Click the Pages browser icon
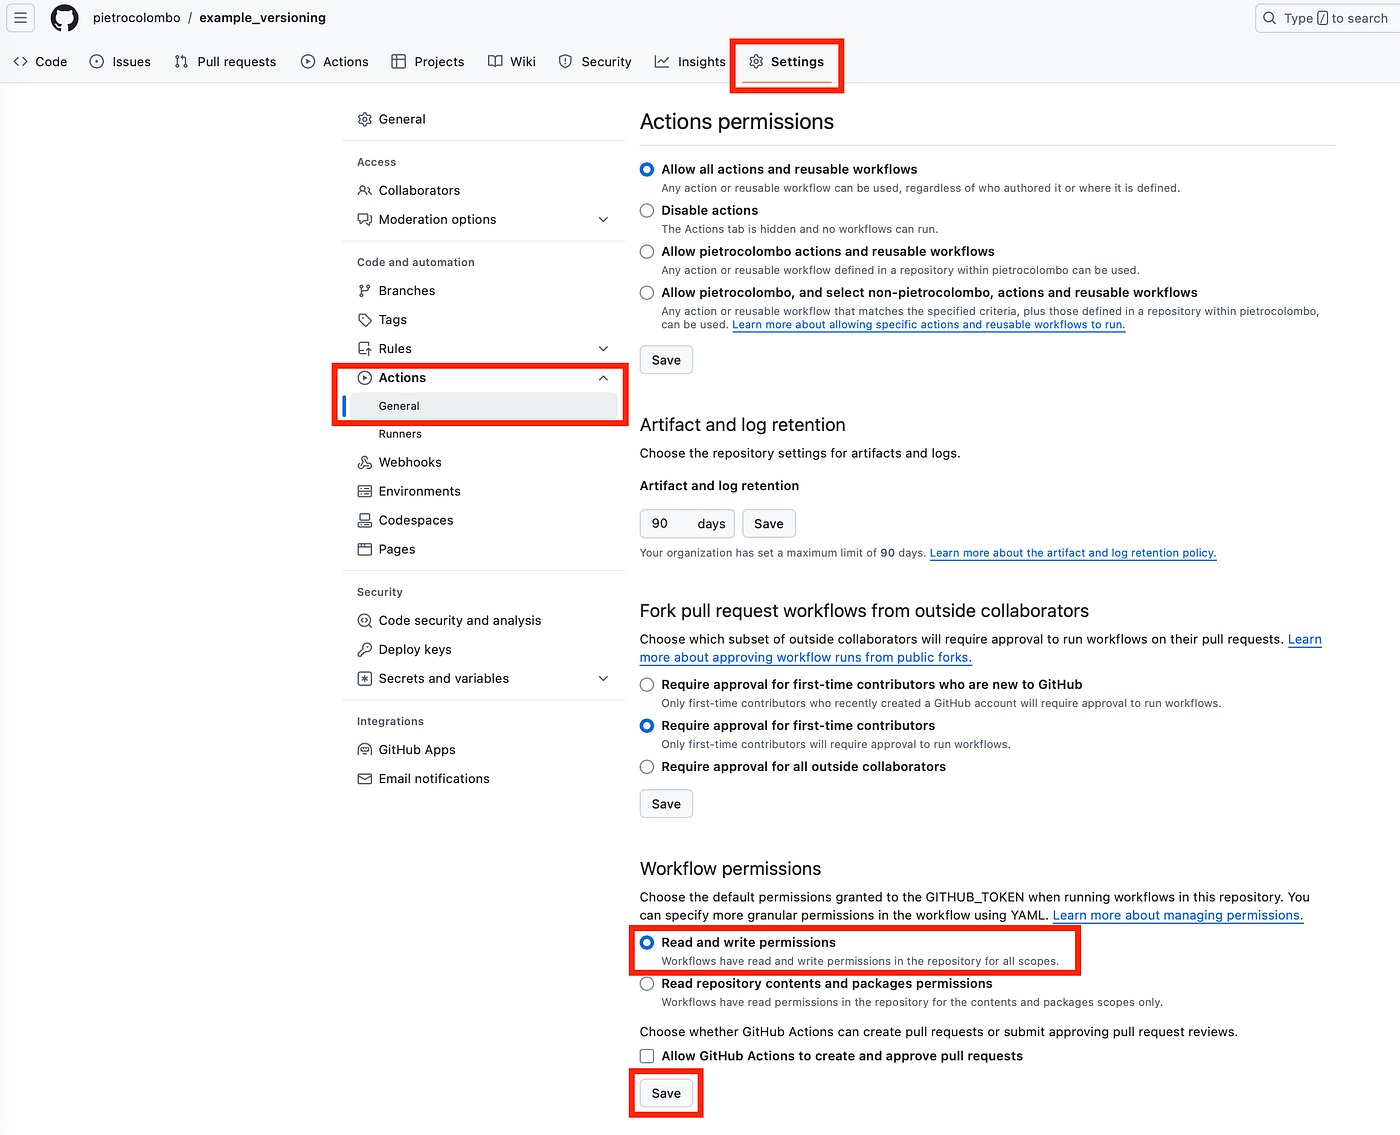 [x=365, y=549]
